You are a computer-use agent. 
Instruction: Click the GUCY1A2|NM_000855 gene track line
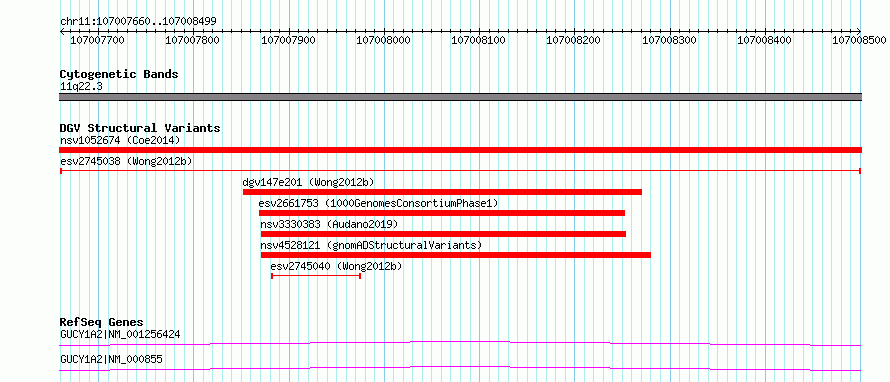click(x=460, y=368)
